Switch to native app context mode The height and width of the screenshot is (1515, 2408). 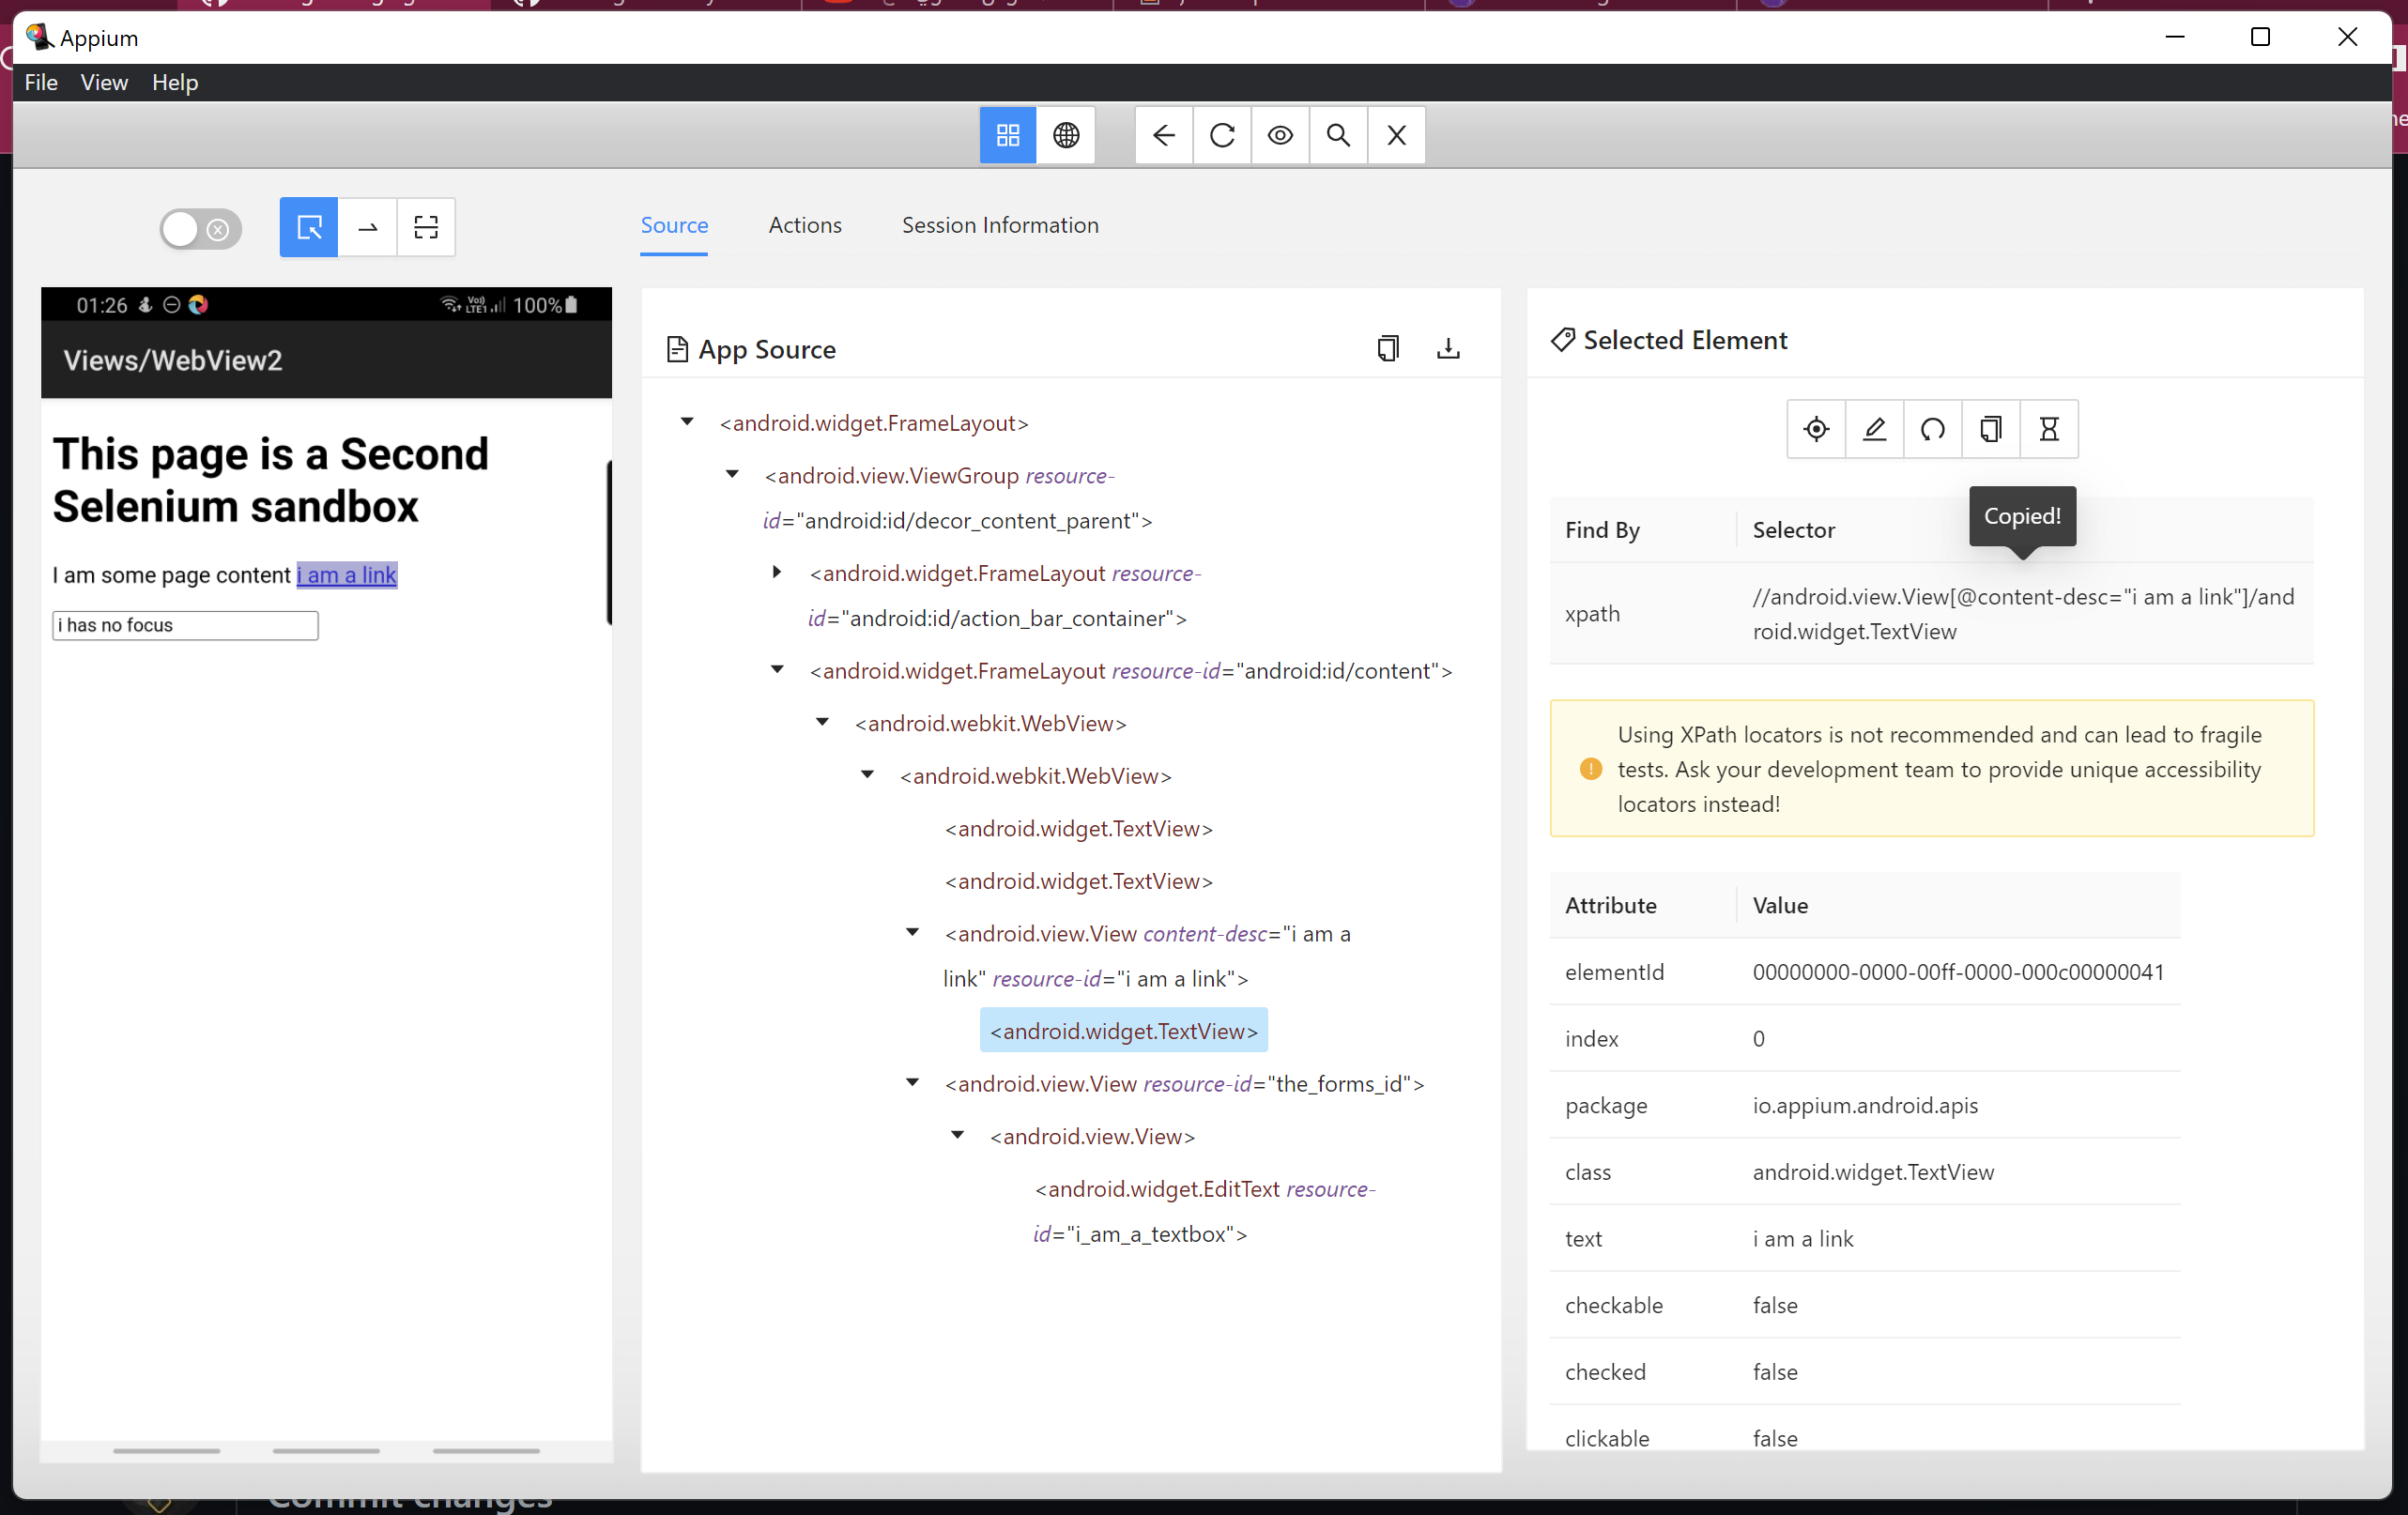(x=1008, y=135)
